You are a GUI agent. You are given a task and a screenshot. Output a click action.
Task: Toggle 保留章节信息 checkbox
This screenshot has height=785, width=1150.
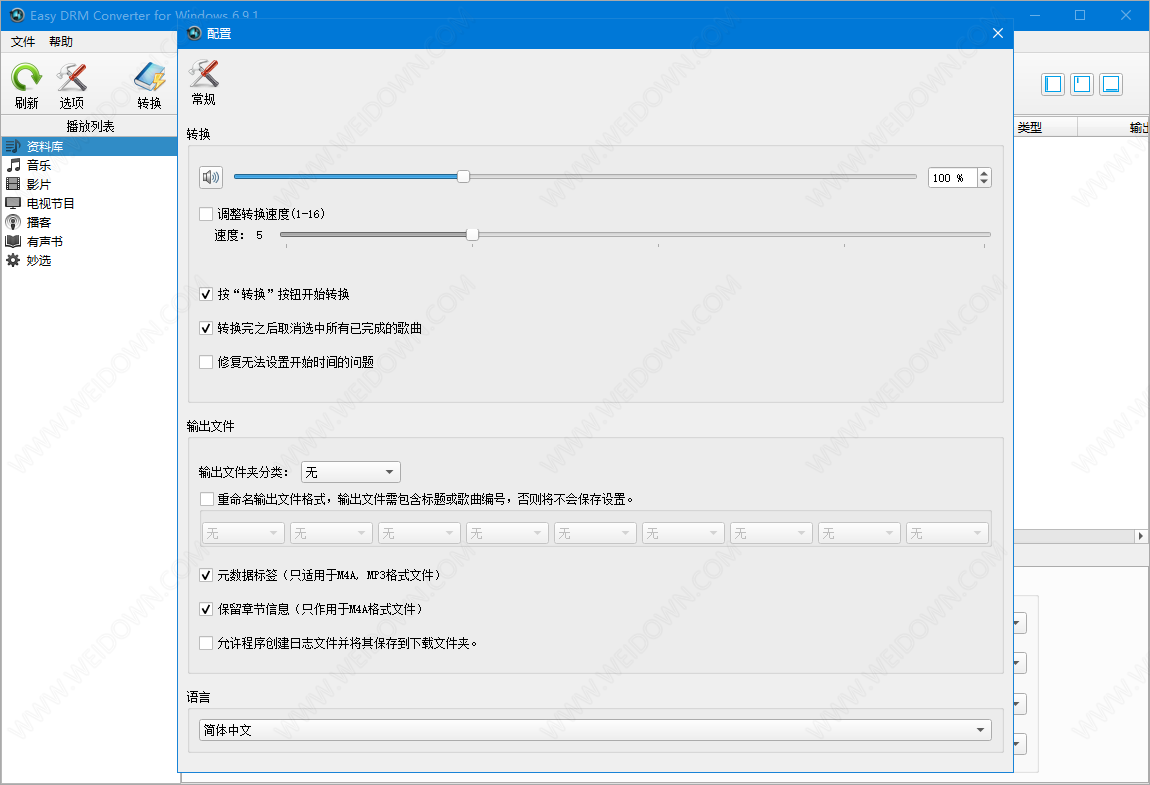pos(206,609)
